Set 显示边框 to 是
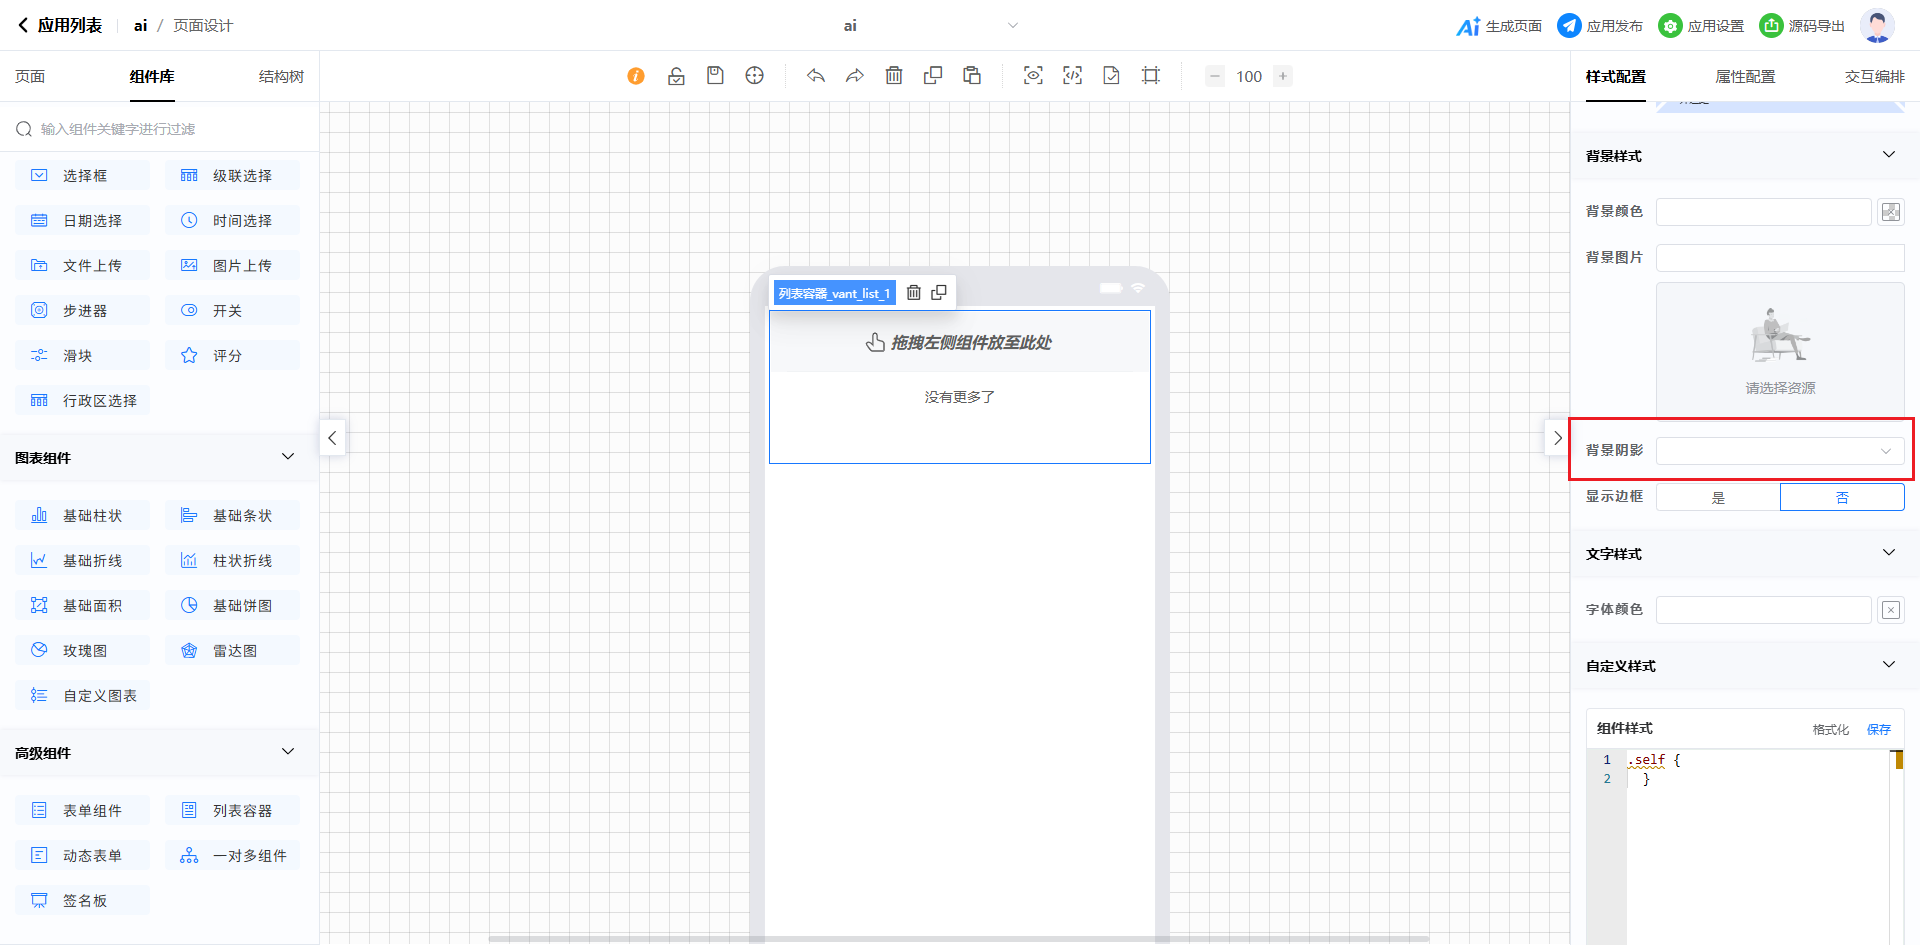This screenshot has height=945, width=1920. pos(1718,497)
